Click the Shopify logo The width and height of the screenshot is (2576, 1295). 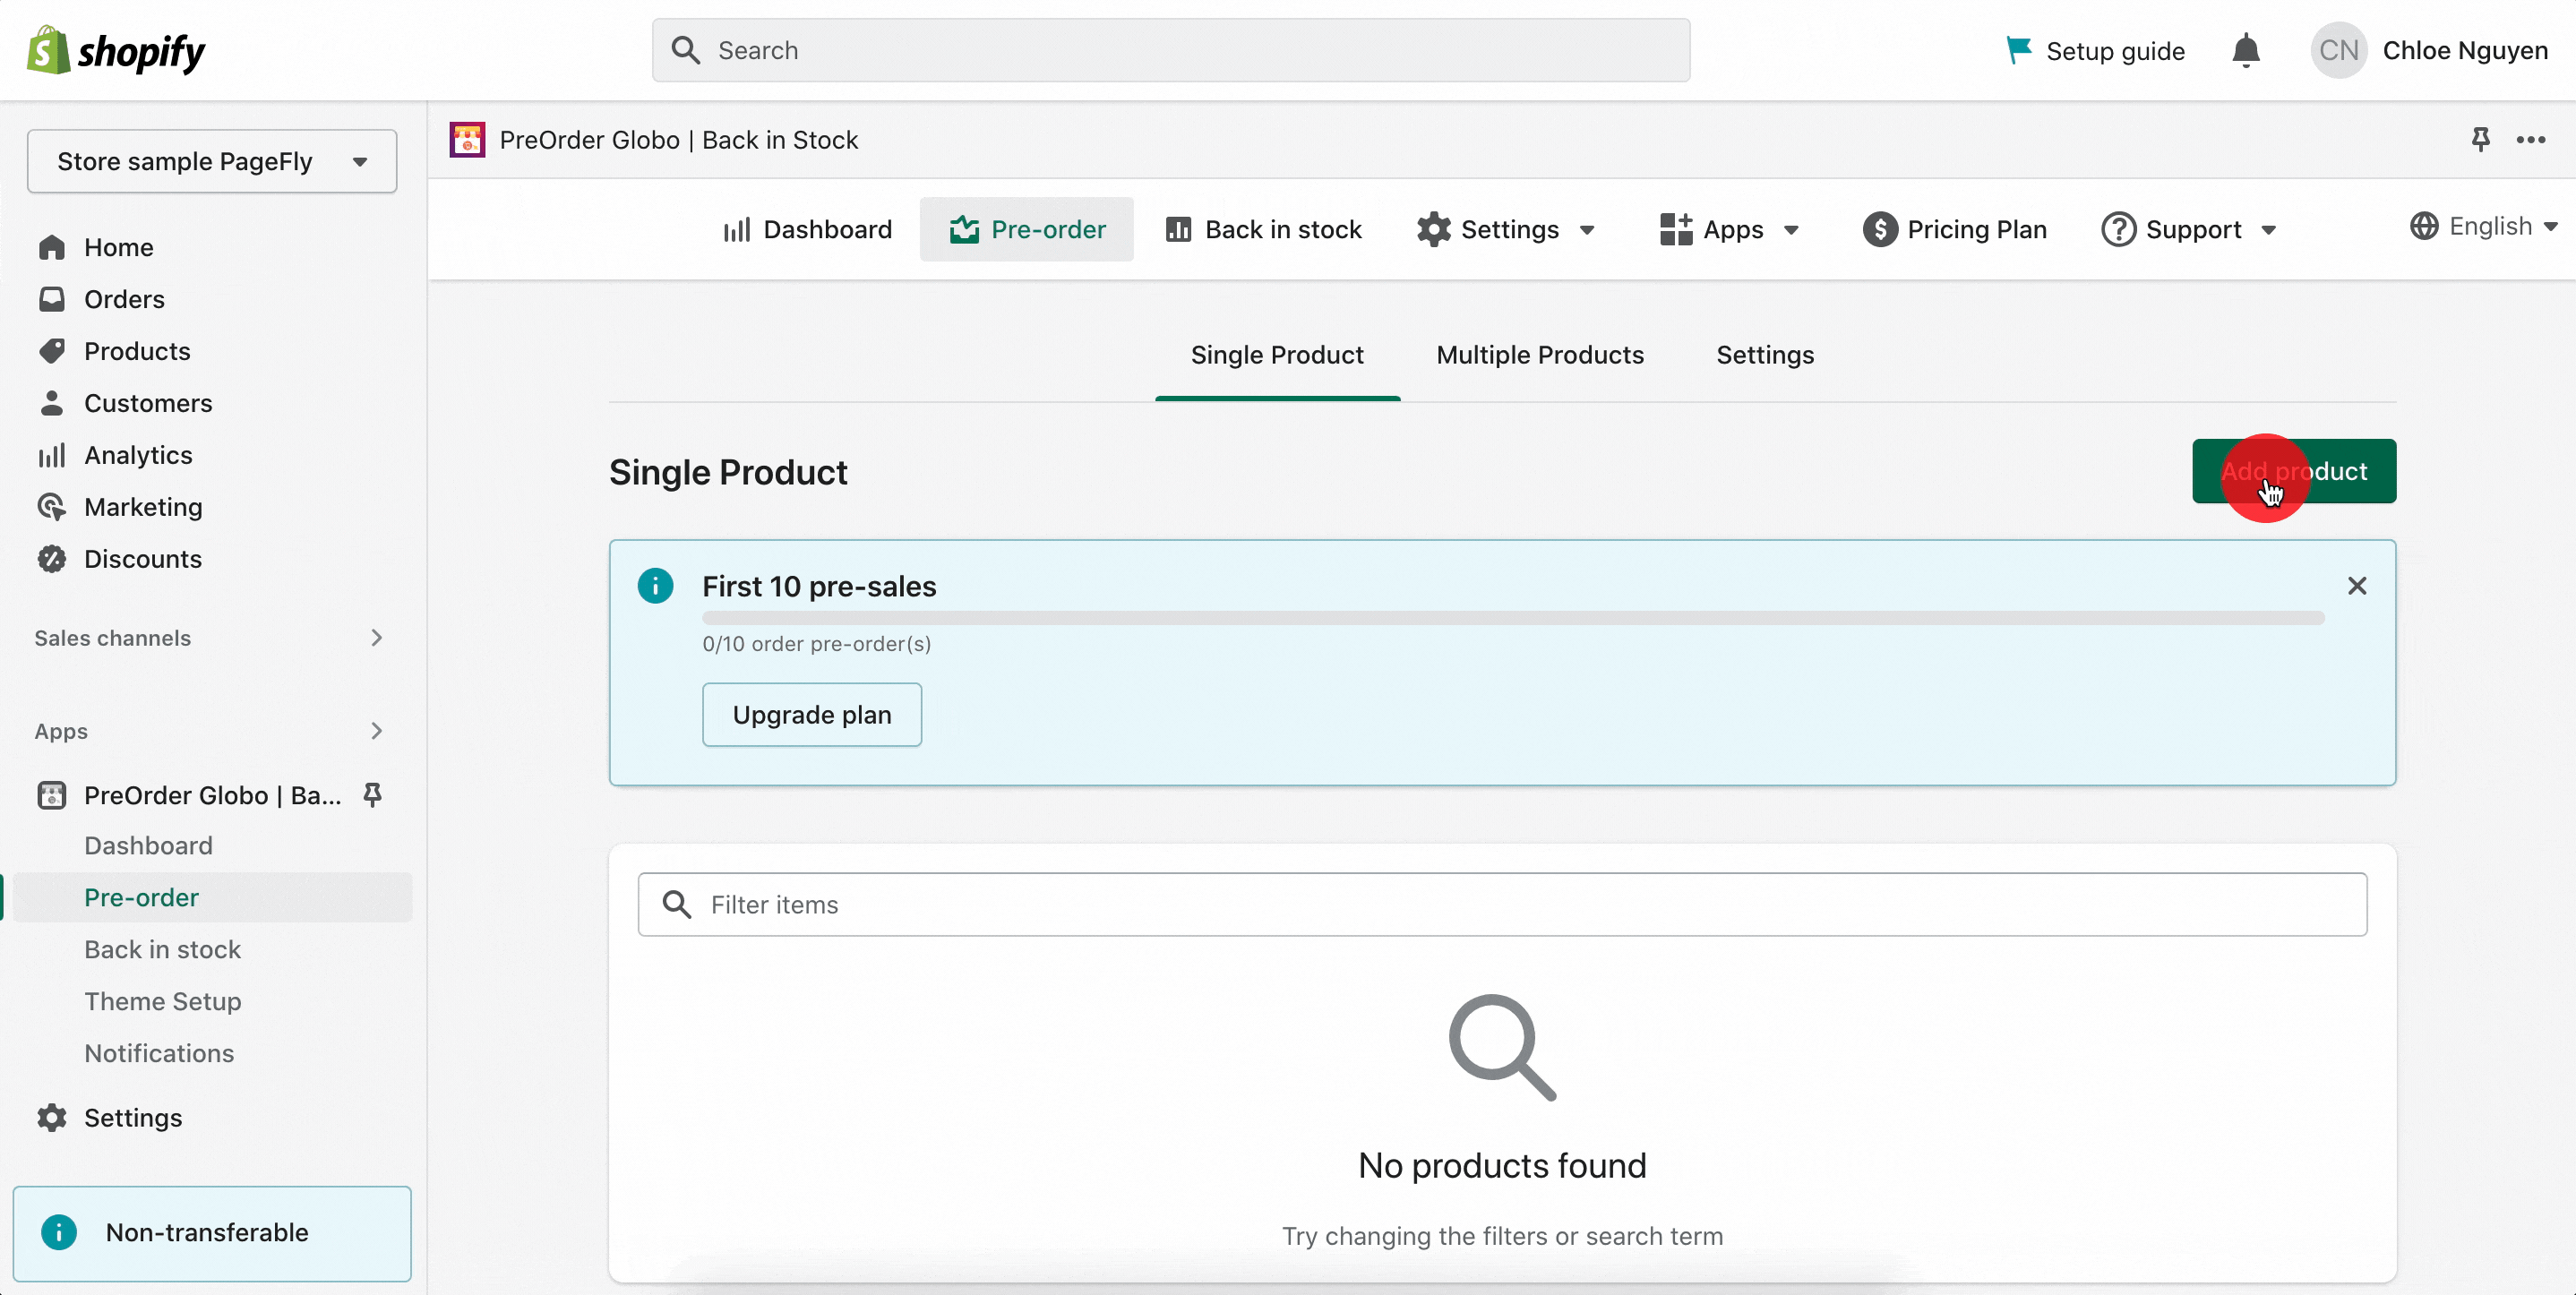coord(116,50)
